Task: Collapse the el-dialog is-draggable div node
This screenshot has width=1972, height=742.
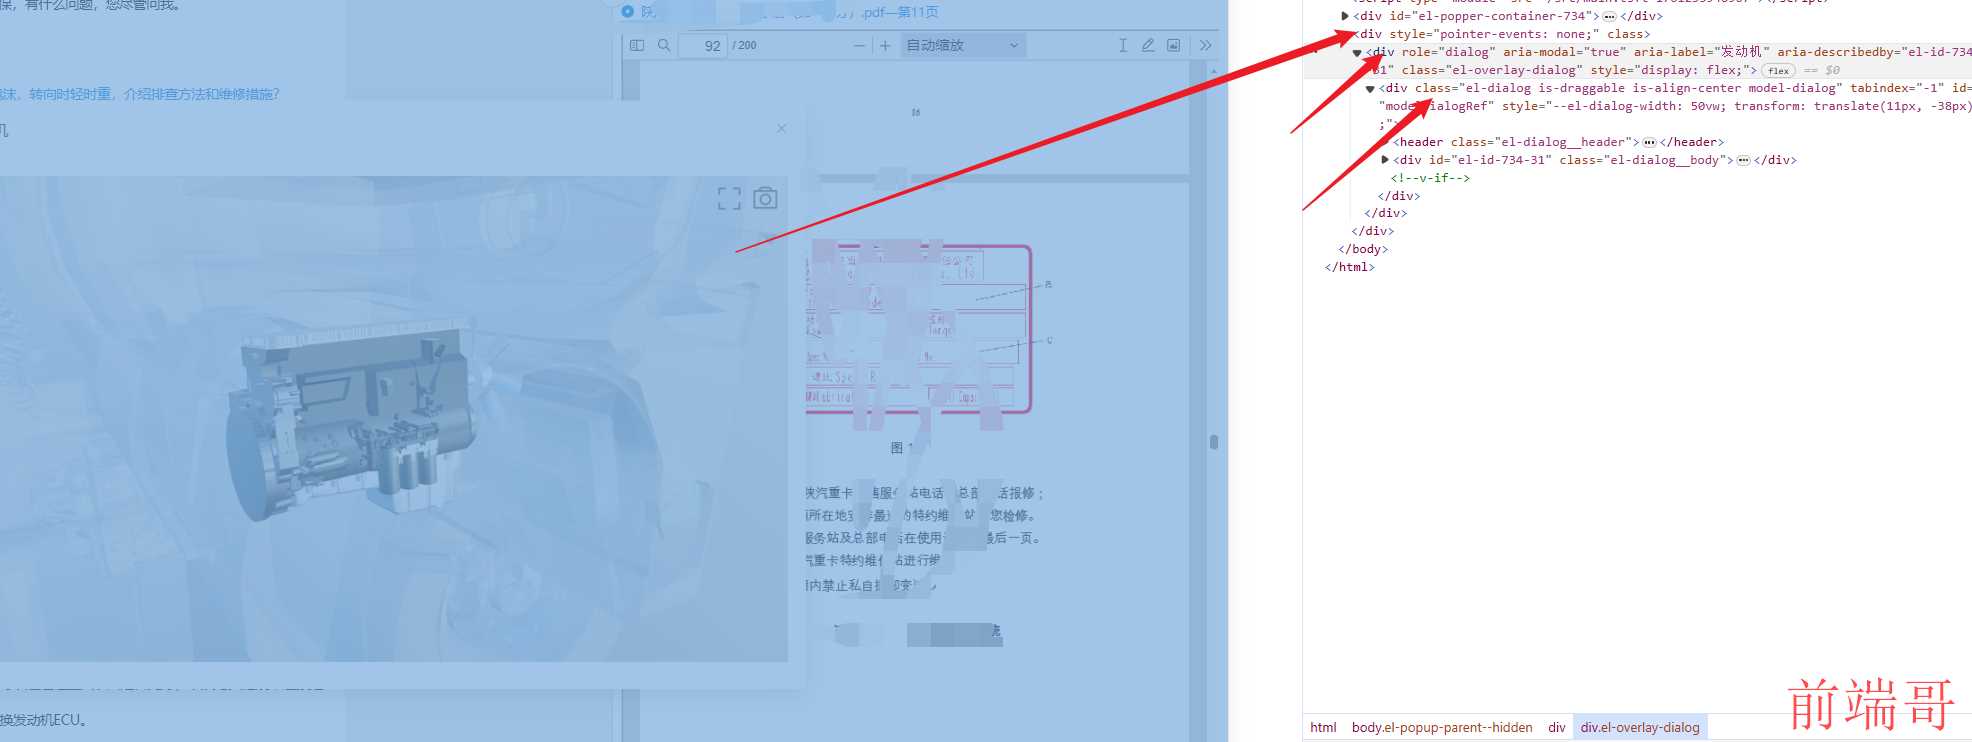Action: (1370, 88)
